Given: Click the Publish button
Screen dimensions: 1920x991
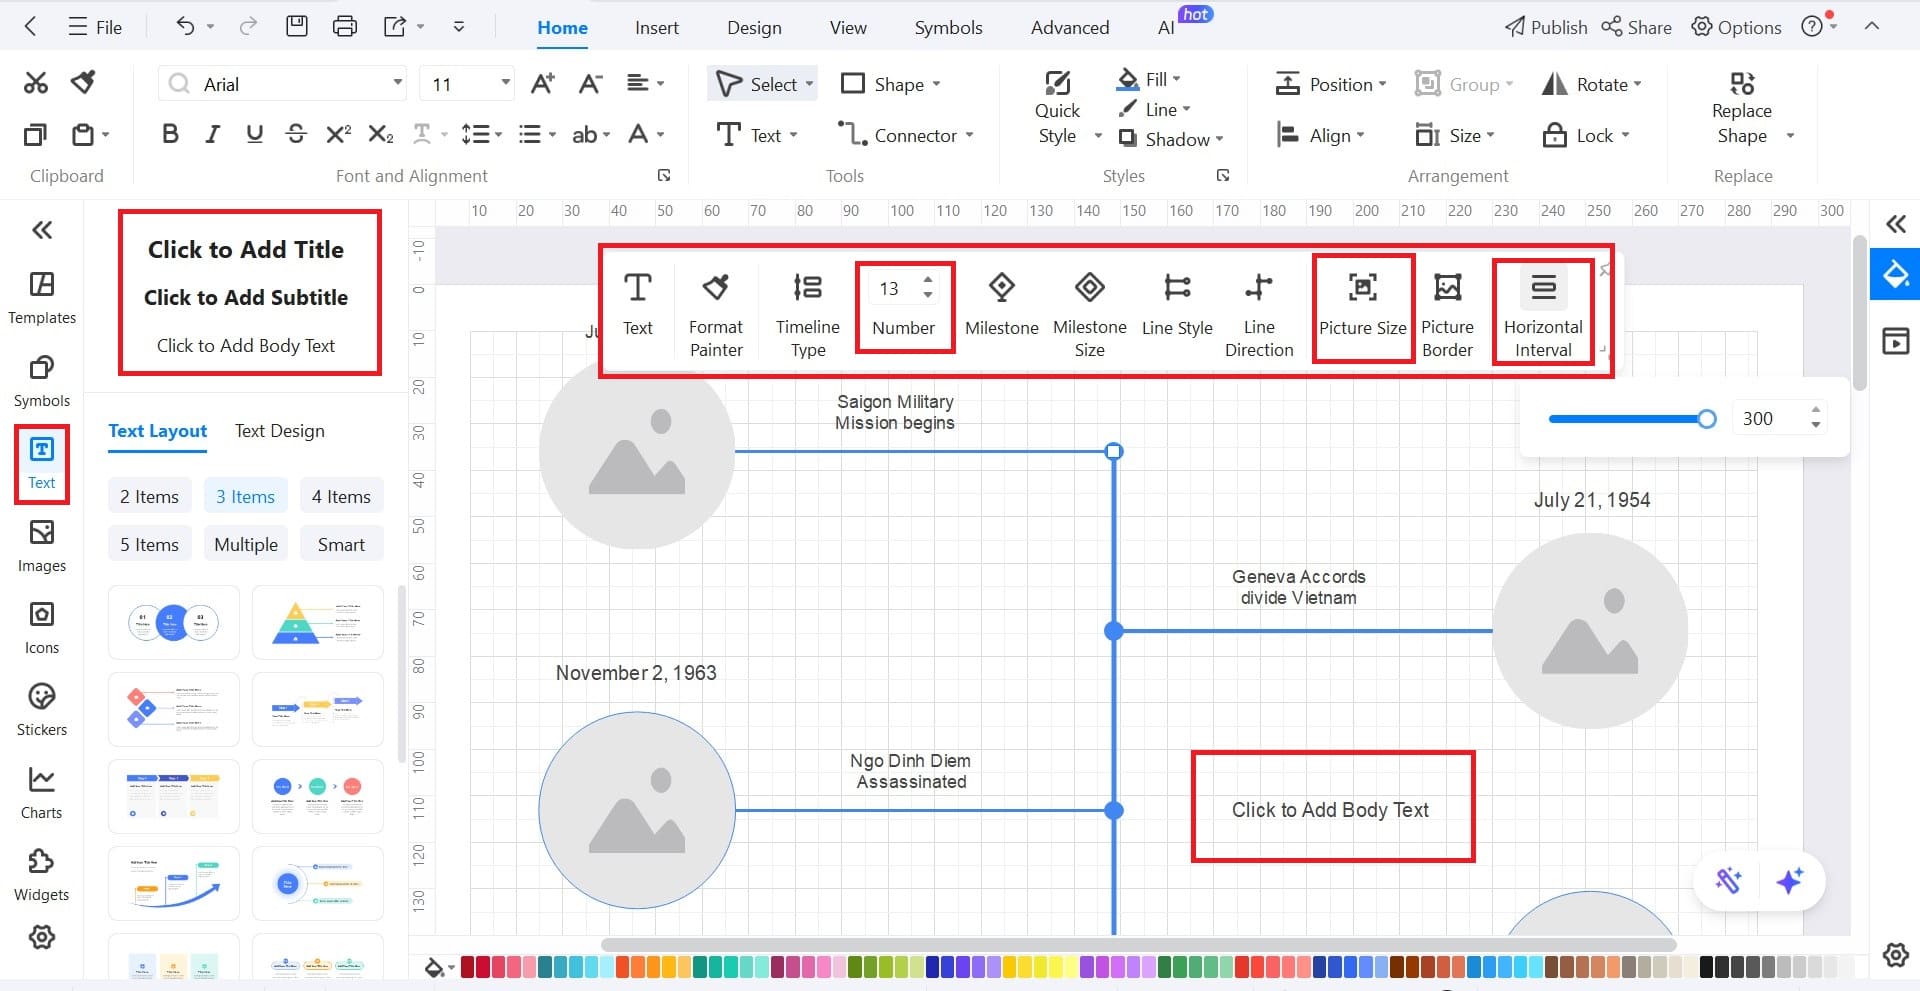Looking at the screenshot, I should [x=1546, y=27].
